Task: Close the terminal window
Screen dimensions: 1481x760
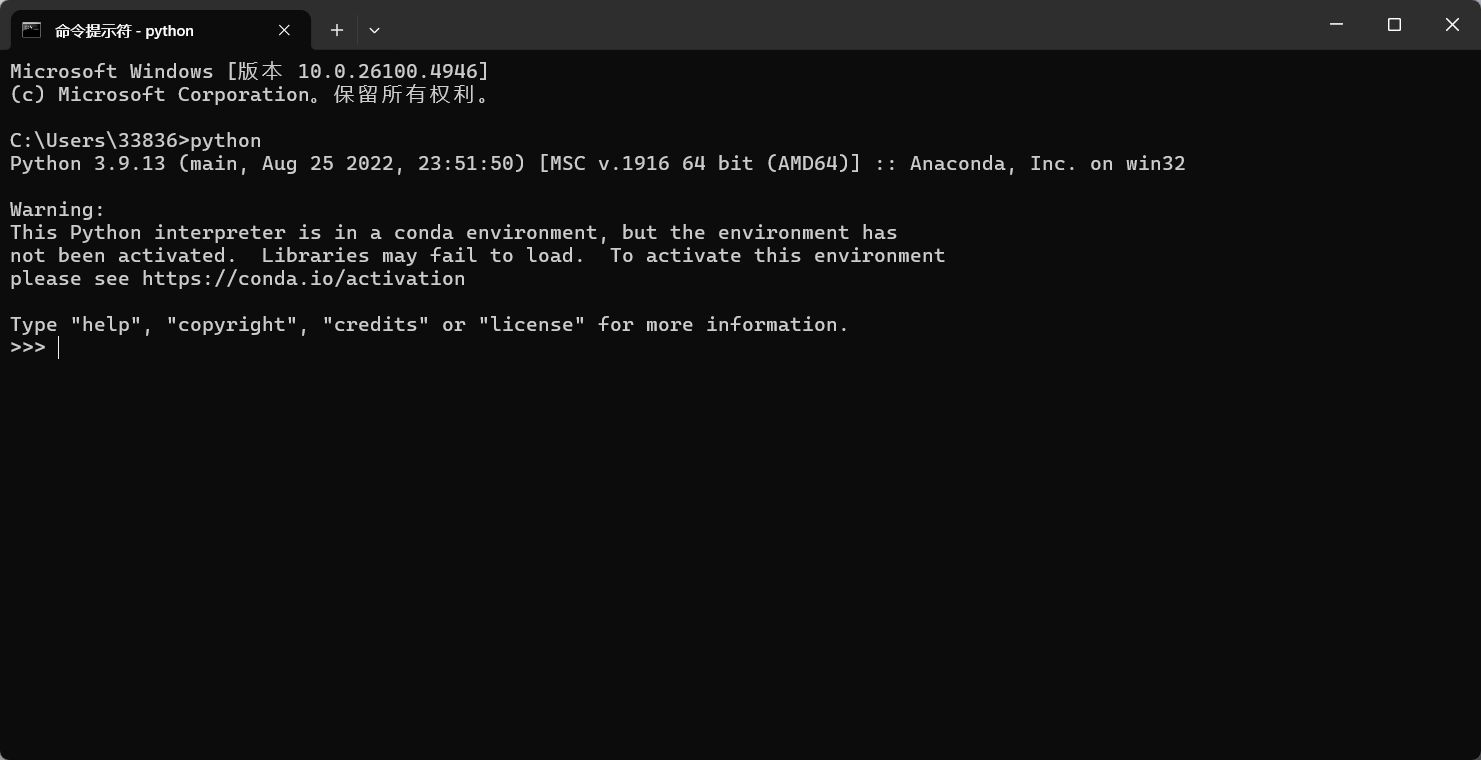Action: click(1452, 24)
